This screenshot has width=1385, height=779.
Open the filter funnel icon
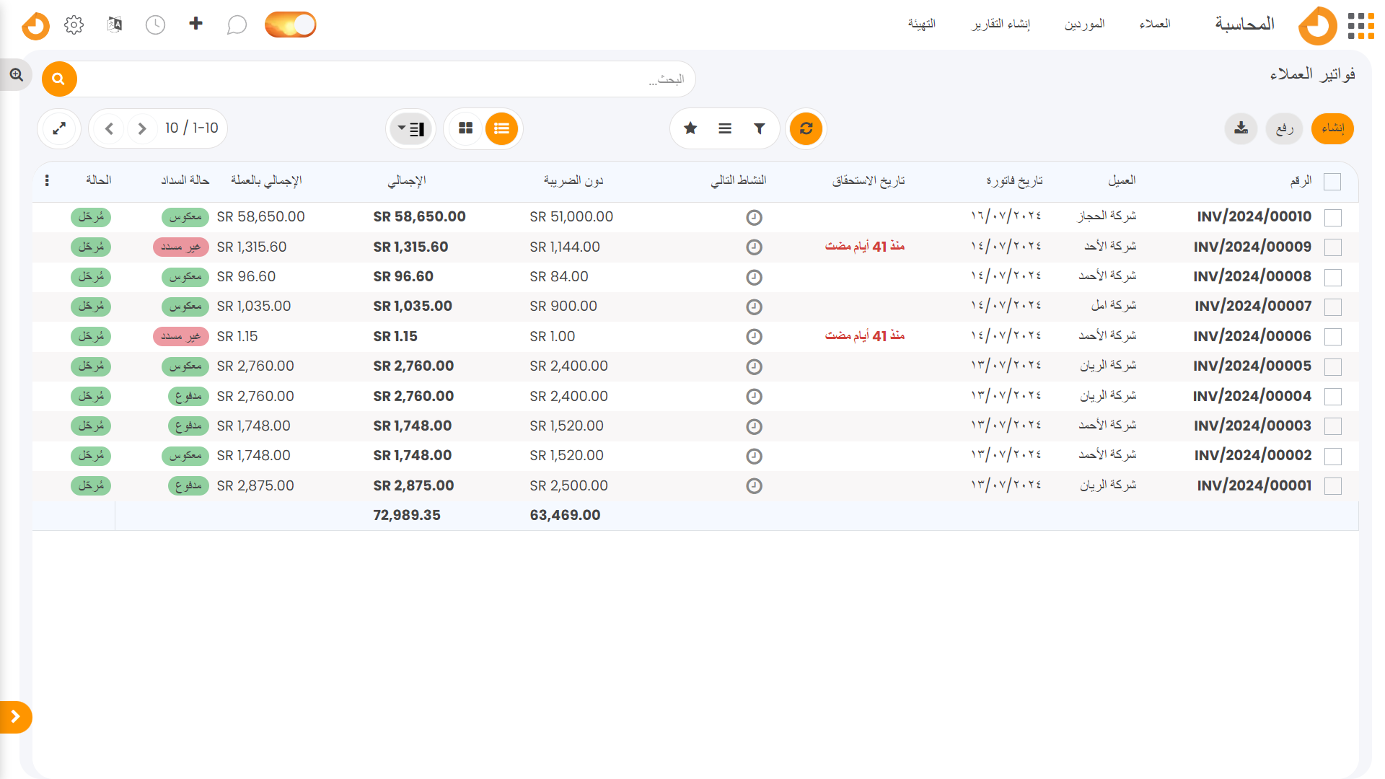(x=759, y=128)
